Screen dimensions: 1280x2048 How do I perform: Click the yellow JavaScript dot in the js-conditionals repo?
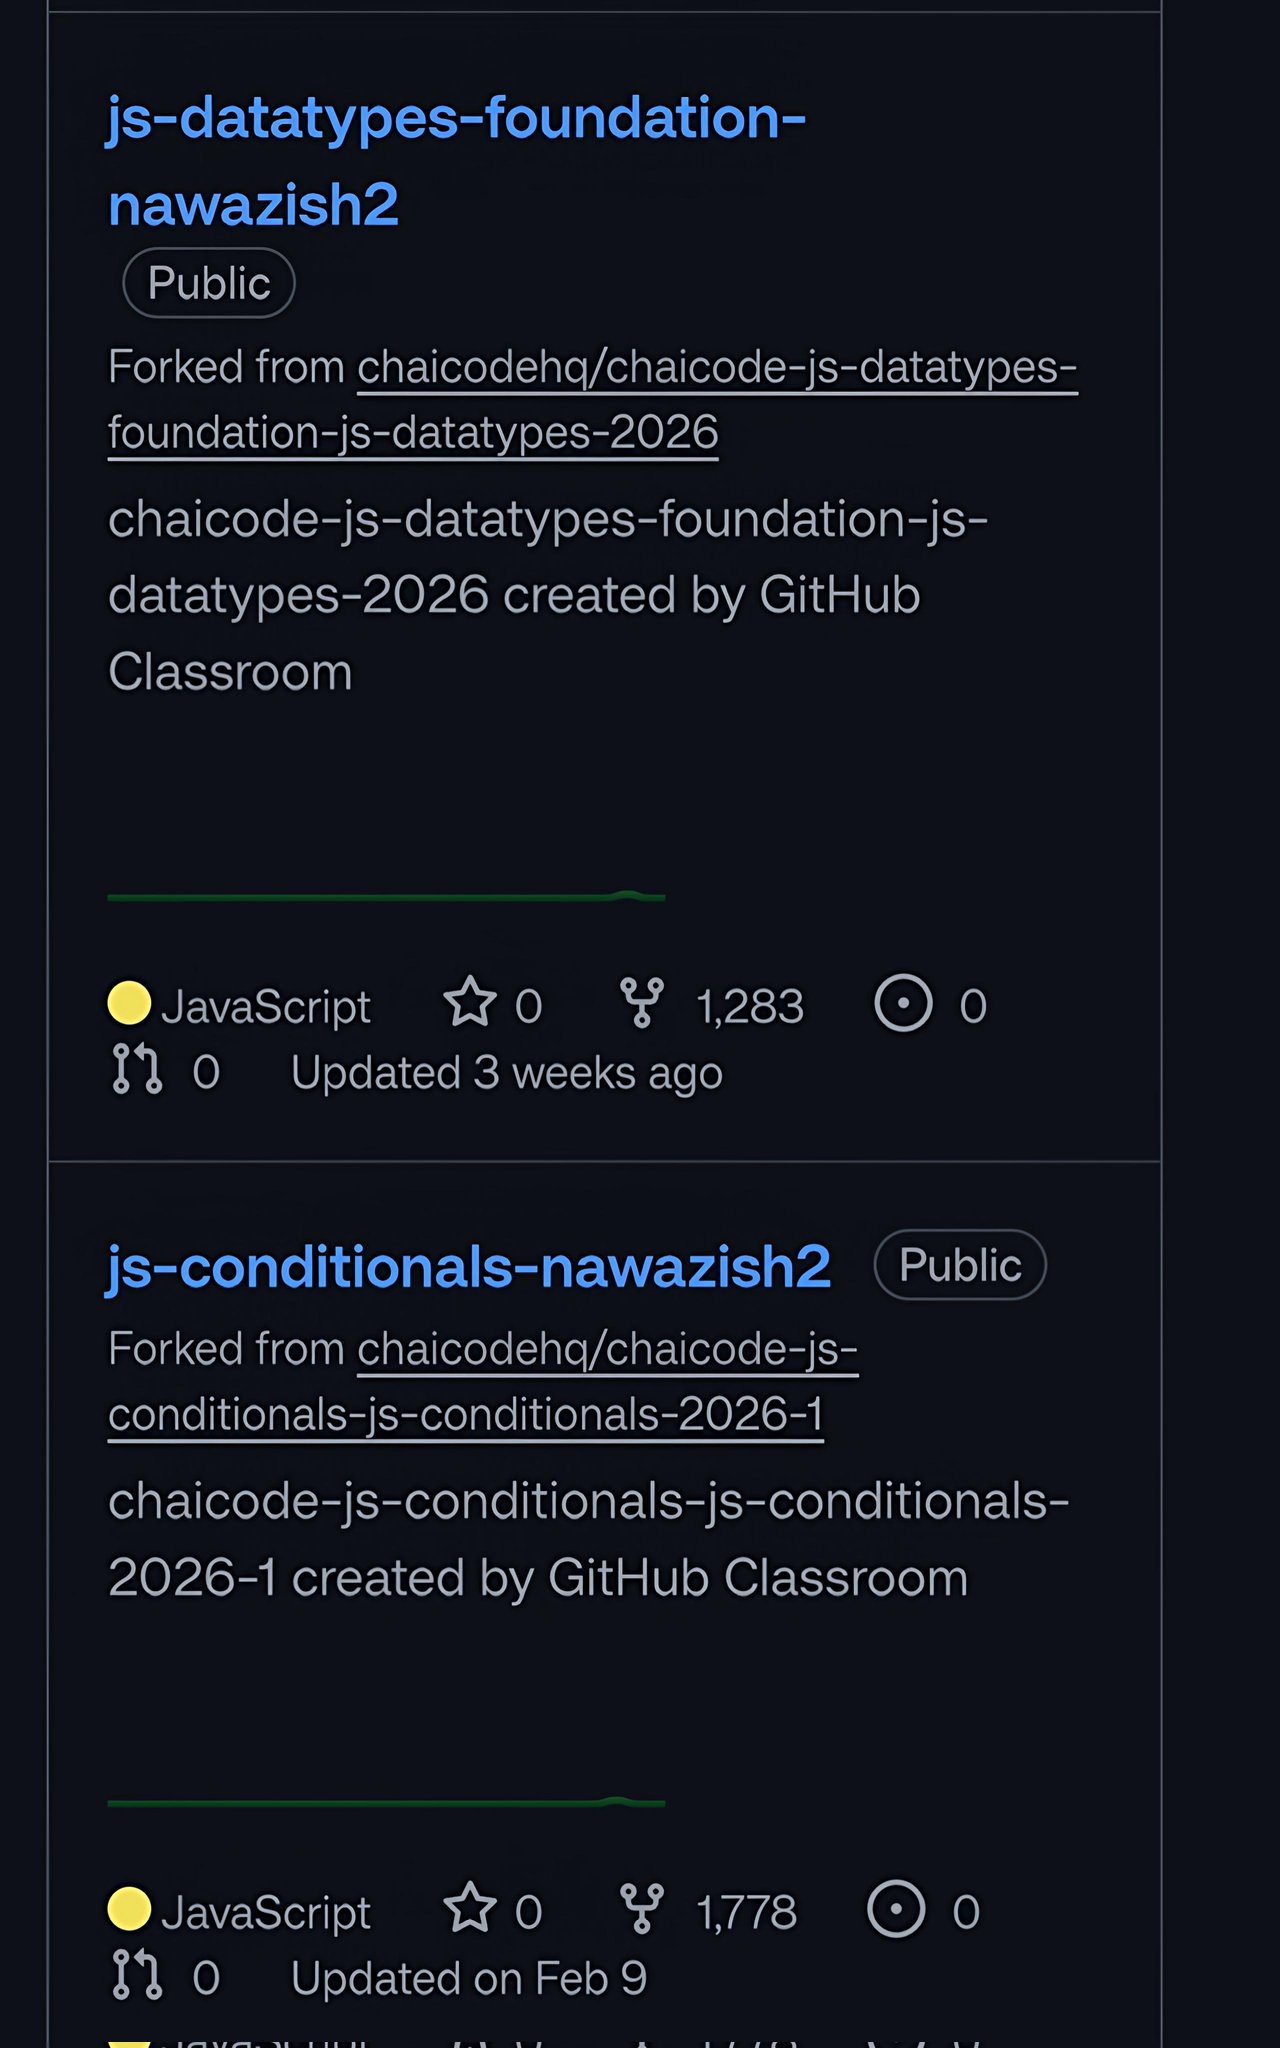click(x=129, y=1909)
